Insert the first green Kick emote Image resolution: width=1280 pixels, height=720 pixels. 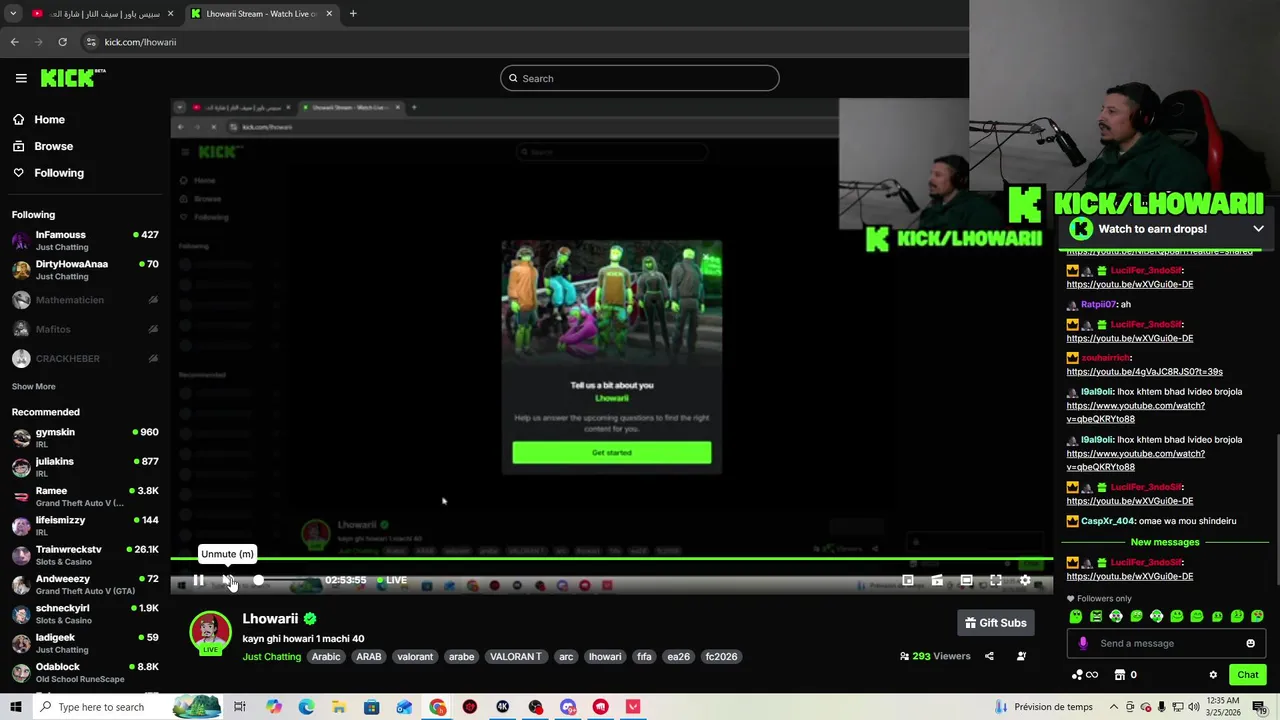pos(1076,617)
